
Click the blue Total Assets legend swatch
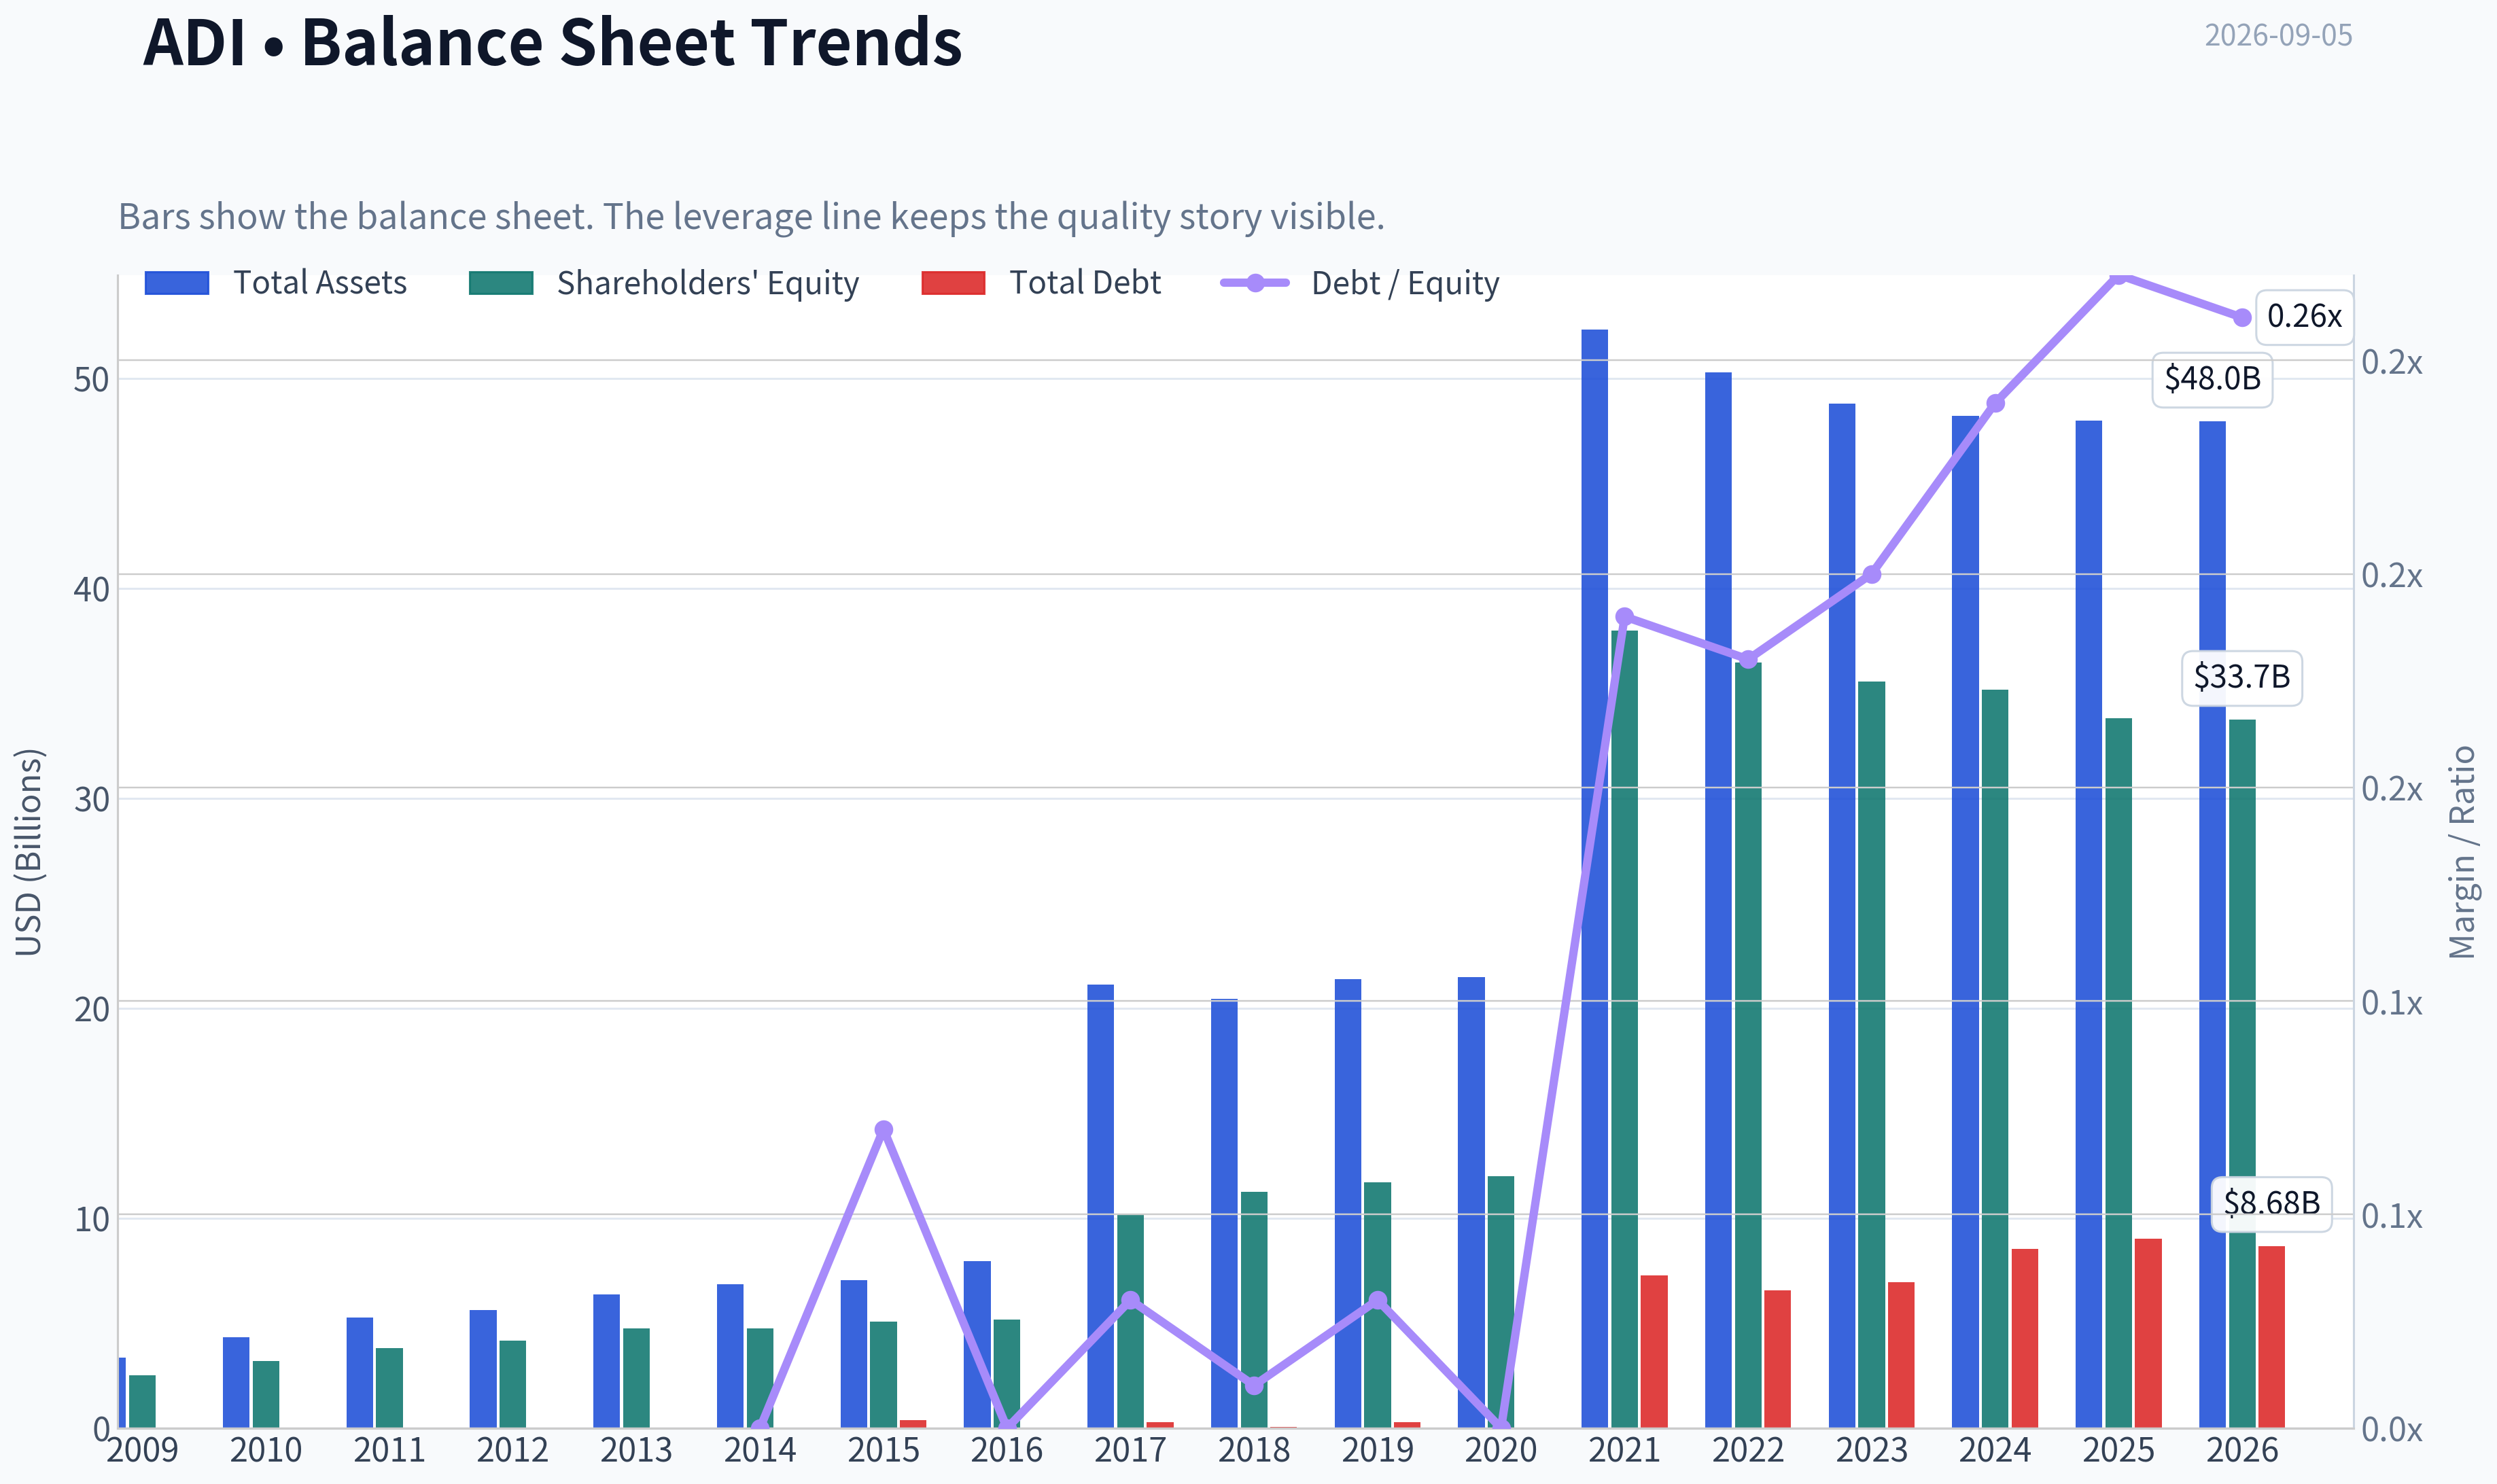pyautogui.click(x=177, y=283)
